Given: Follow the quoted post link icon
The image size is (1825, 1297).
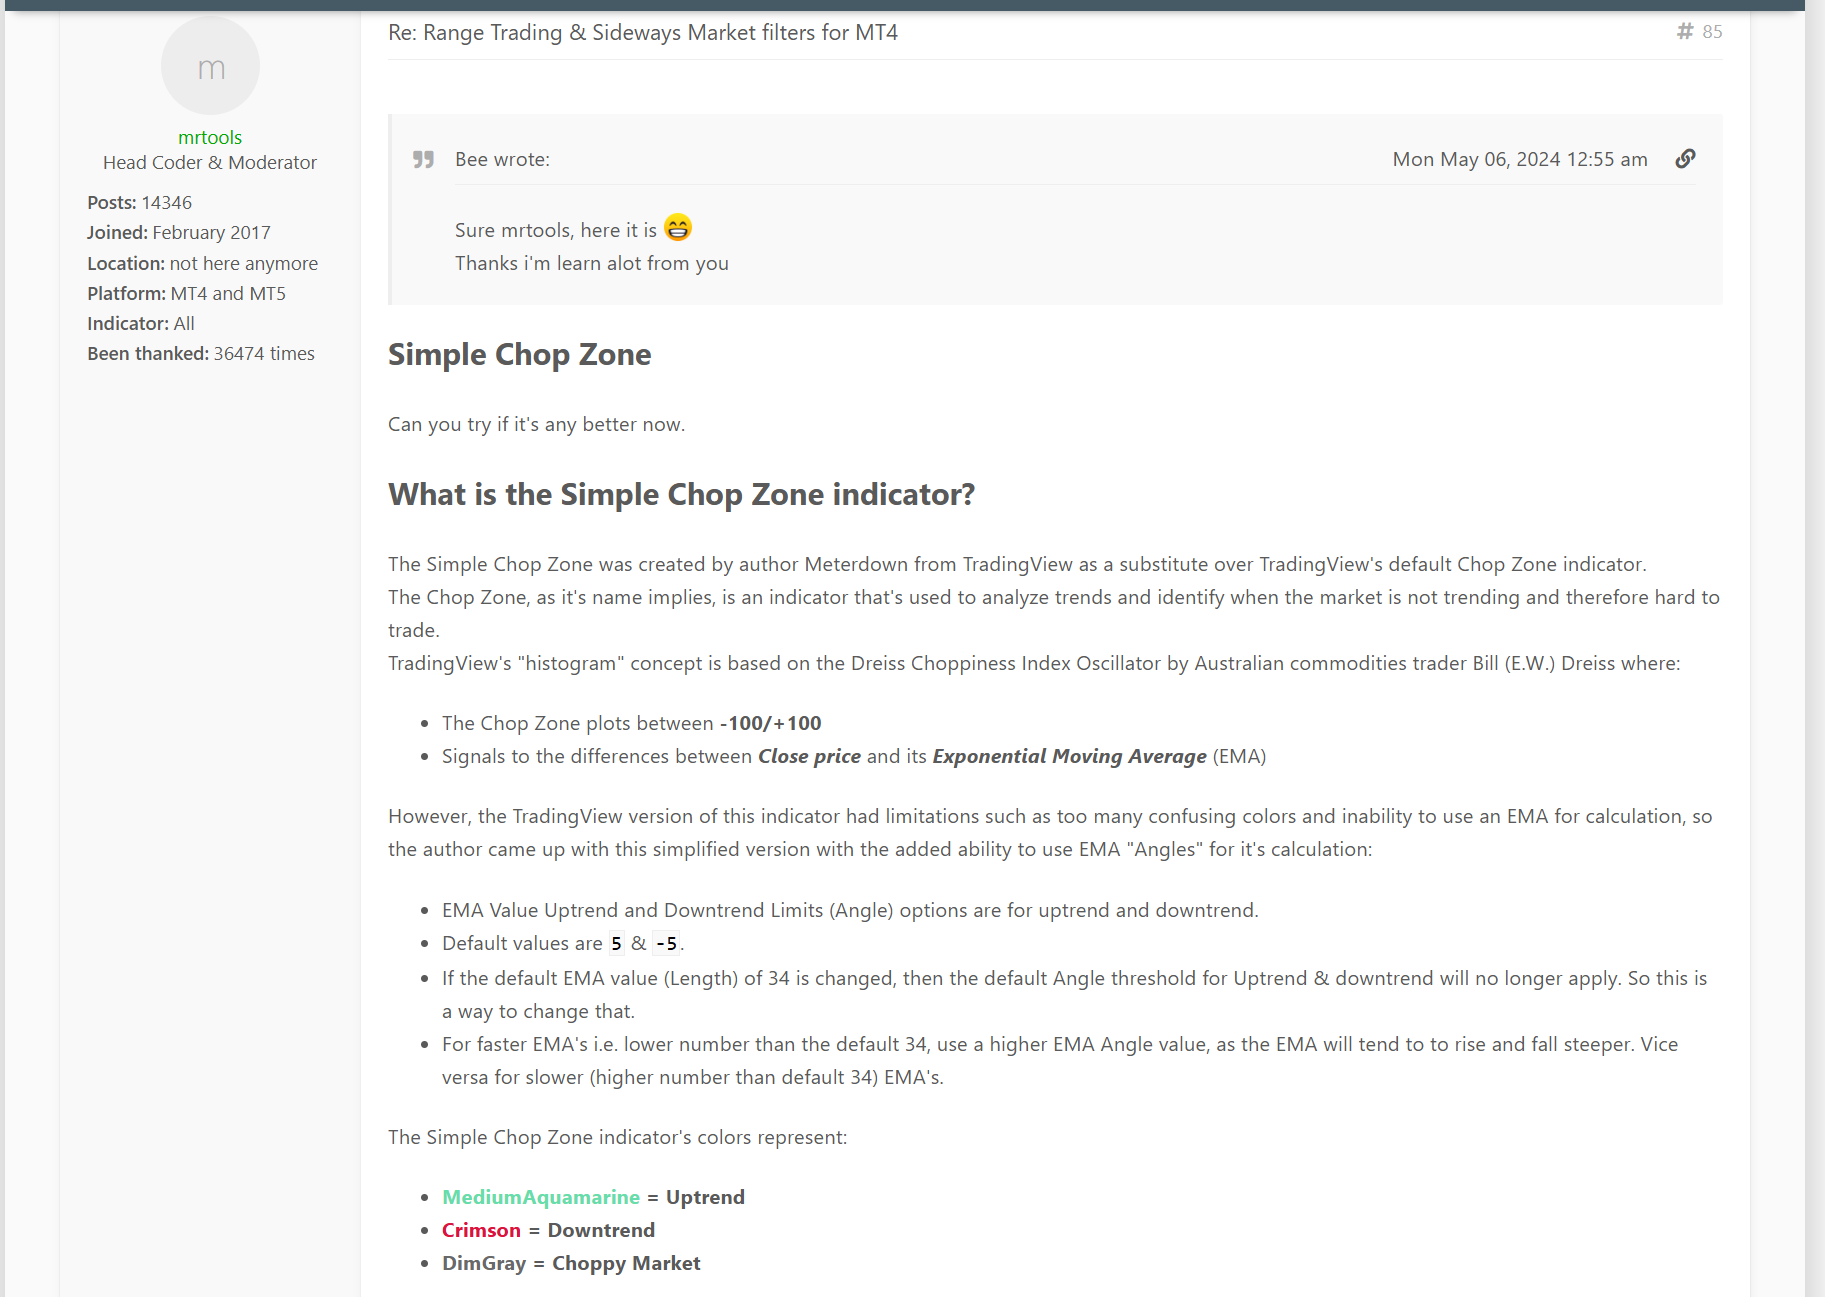Looking at the screenshot, I should [x=1685, y=159].
